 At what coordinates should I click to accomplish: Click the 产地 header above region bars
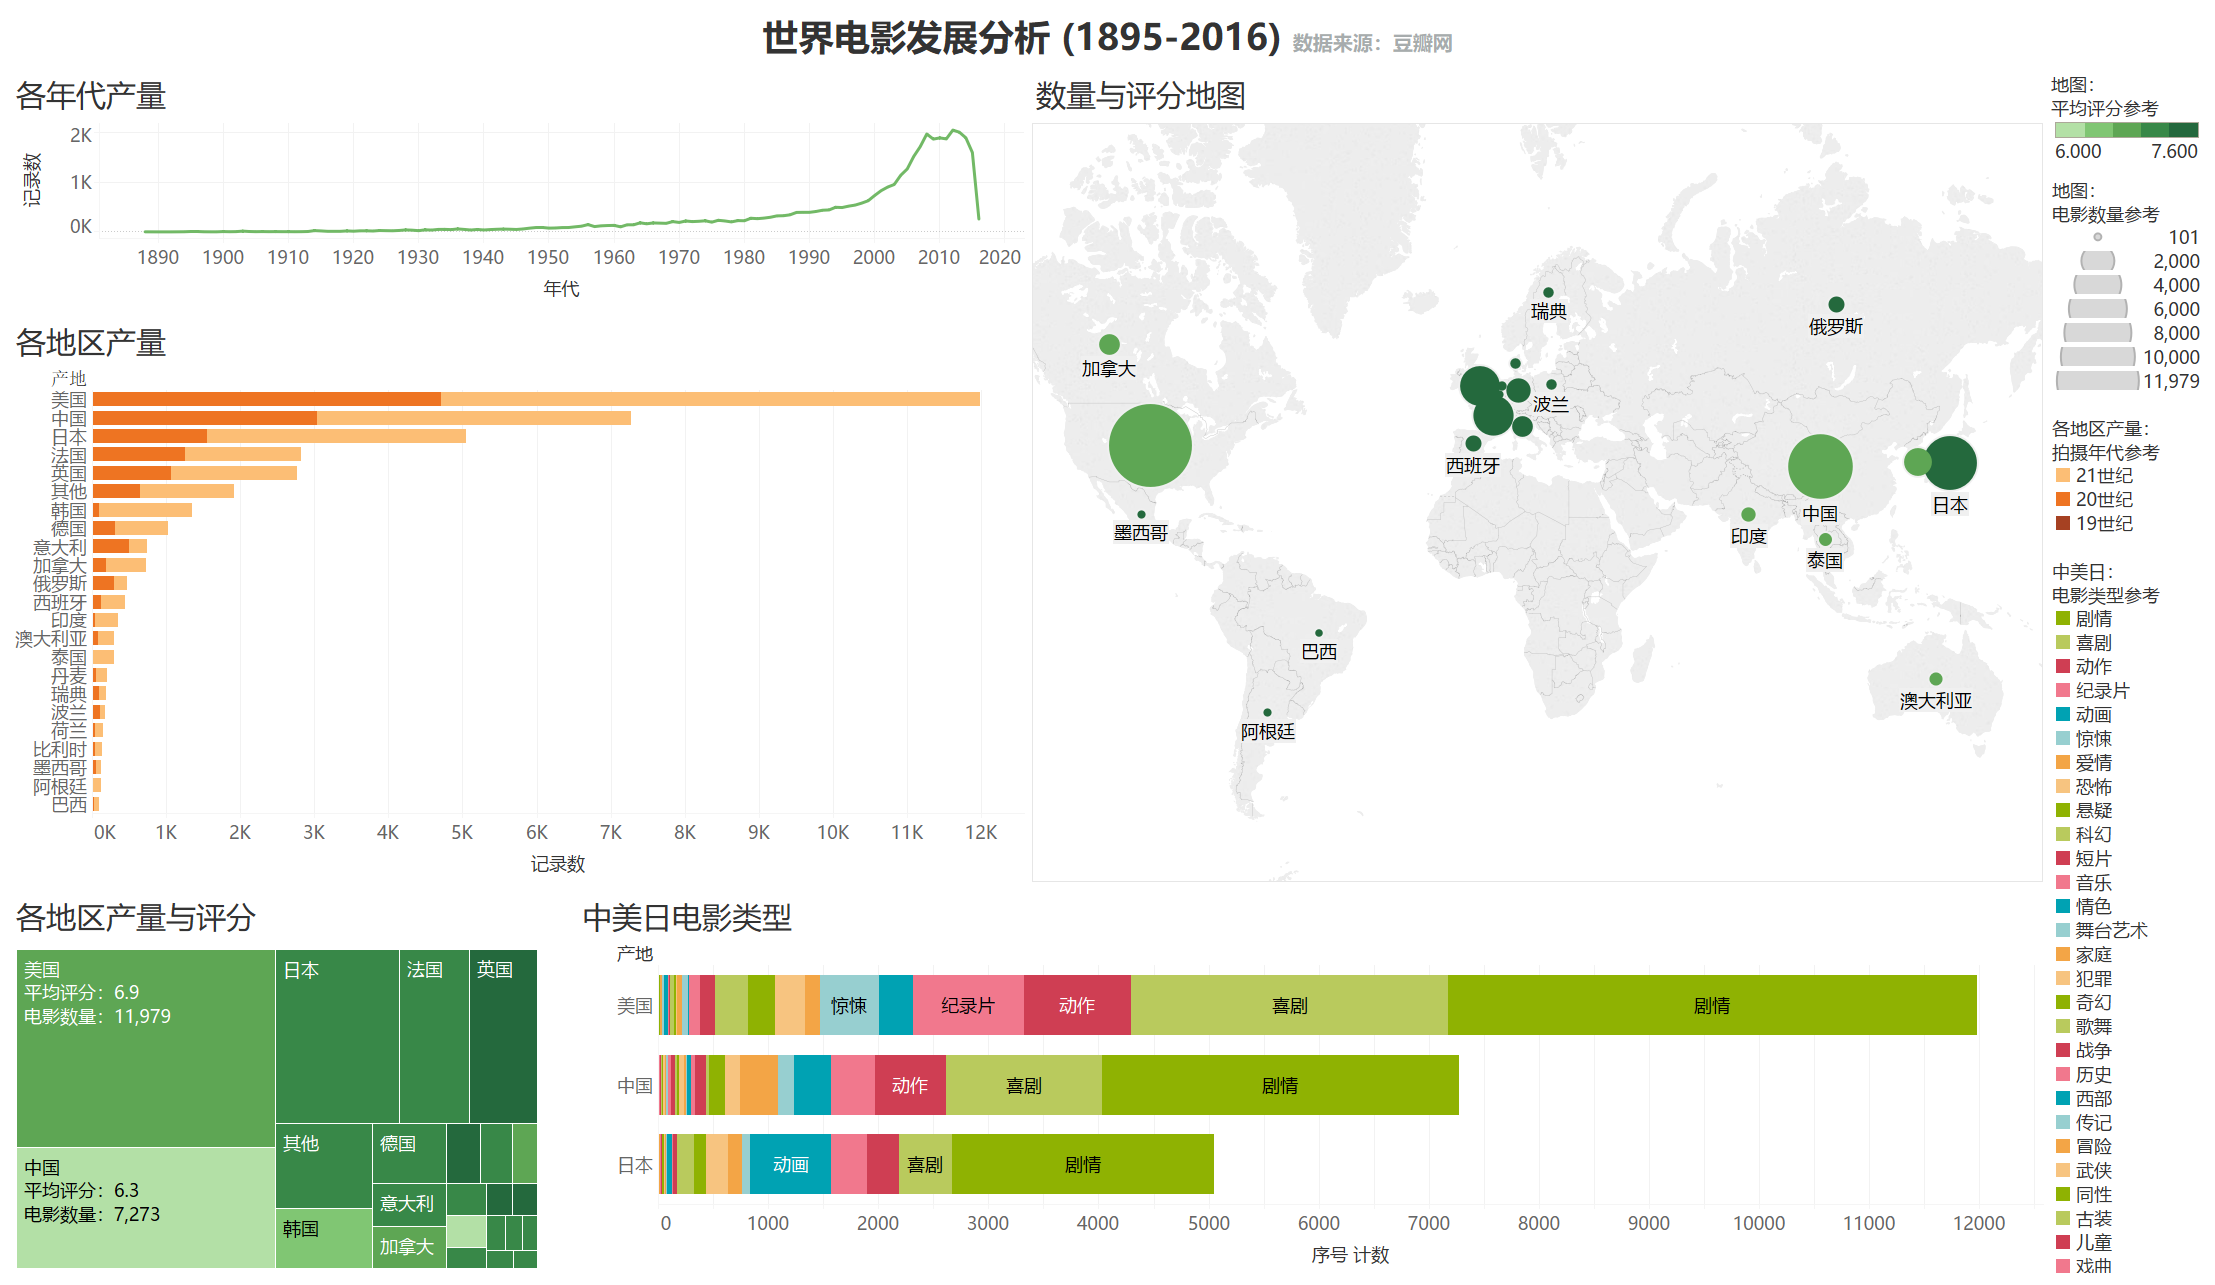(x=69, y=378)
